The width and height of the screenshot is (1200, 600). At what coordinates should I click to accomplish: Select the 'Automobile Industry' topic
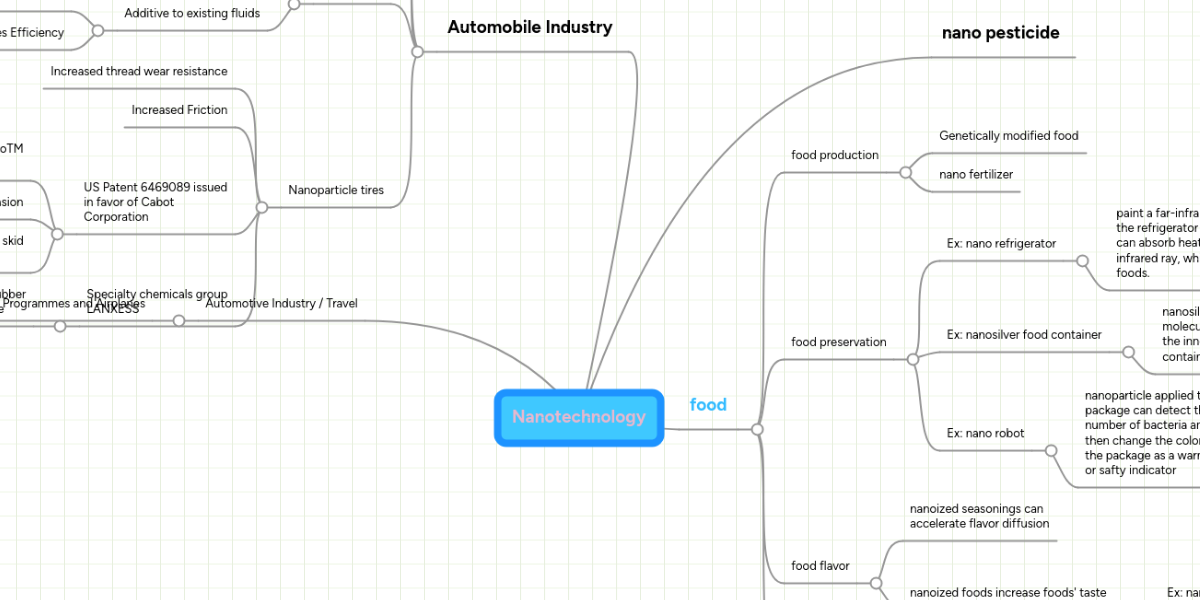coord(530,27)
